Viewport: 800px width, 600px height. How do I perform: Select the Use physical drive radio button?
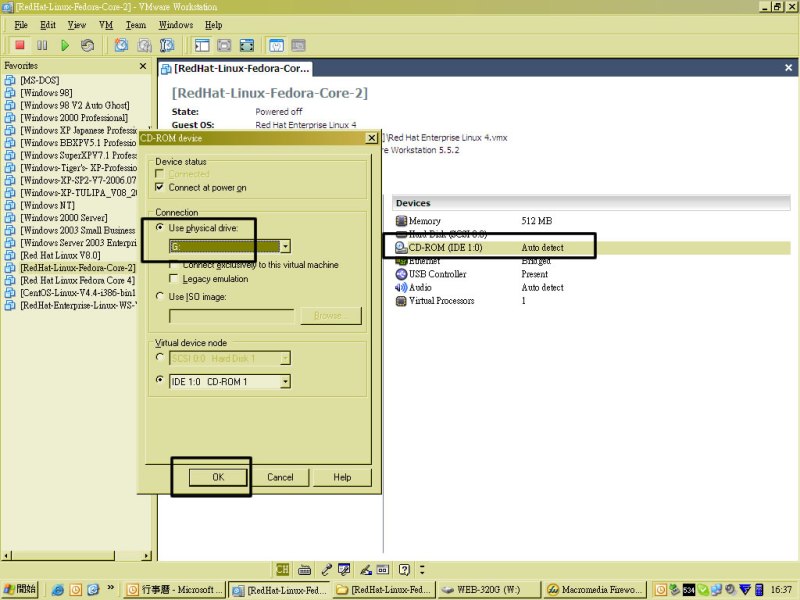pyautogui.click(x=160, y=228)
